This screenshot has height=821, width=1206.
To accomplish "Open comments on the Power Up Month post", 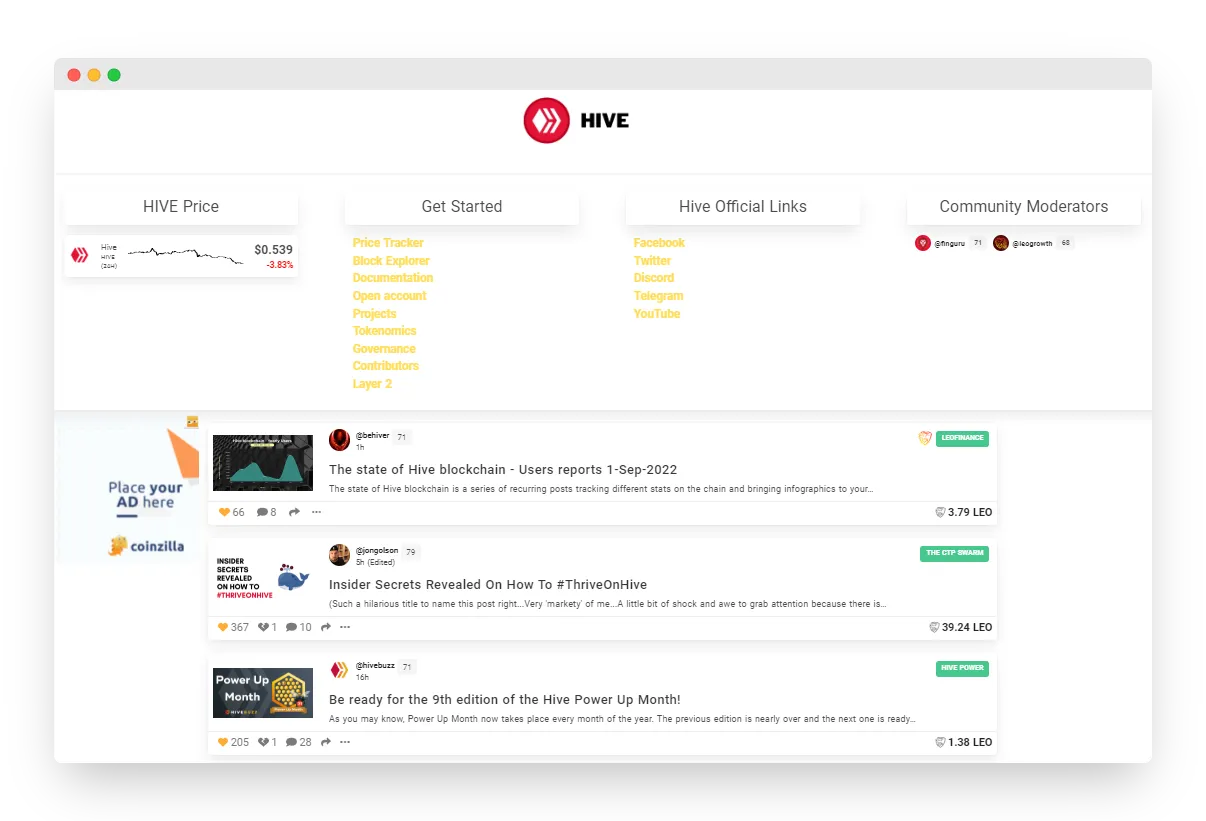I will tap(291, 742).
